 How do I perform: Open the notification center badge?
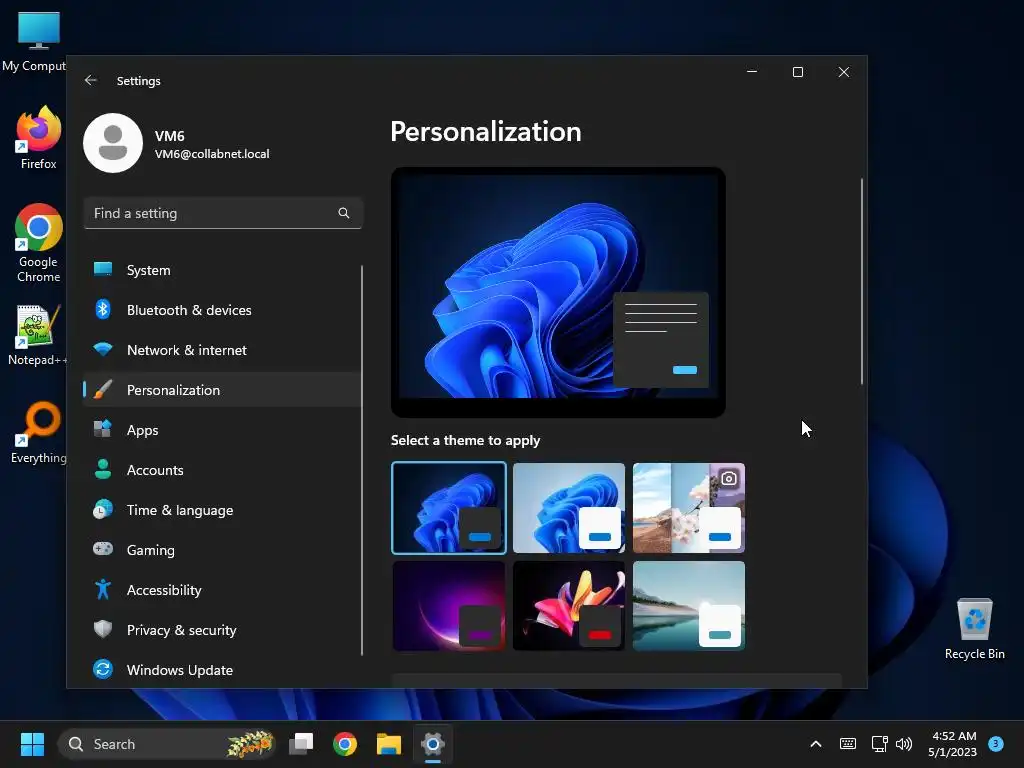point(996,743)
